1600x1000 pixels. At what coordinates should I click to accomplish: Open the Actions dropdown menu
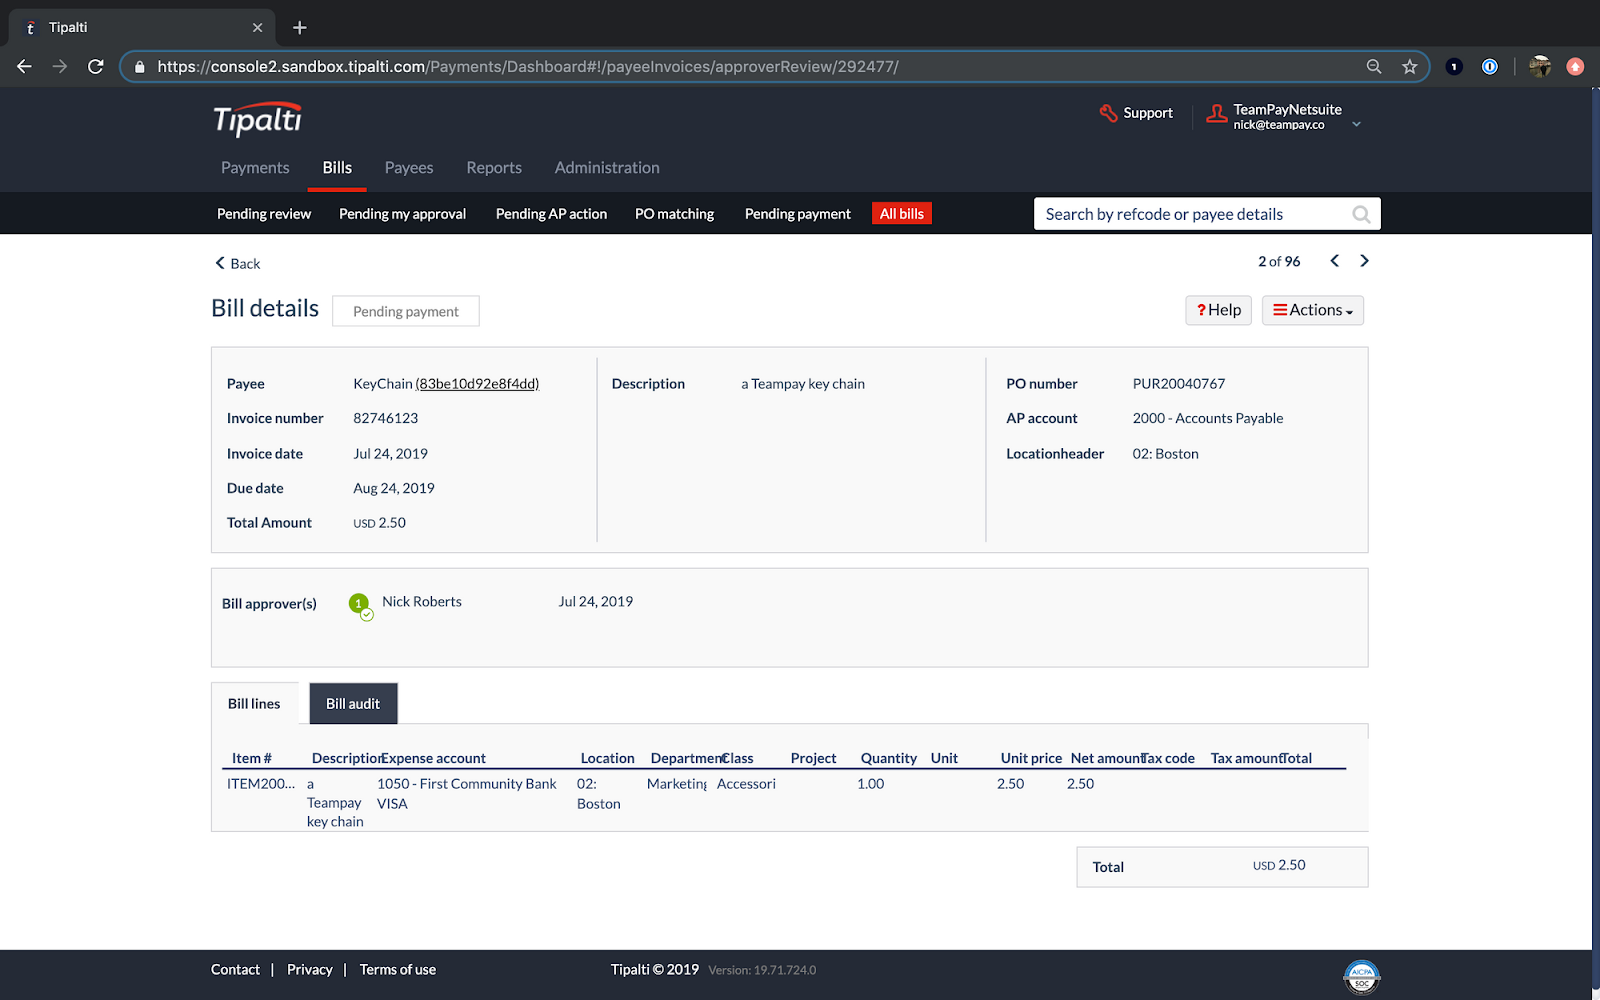(x=1312, y=310)
